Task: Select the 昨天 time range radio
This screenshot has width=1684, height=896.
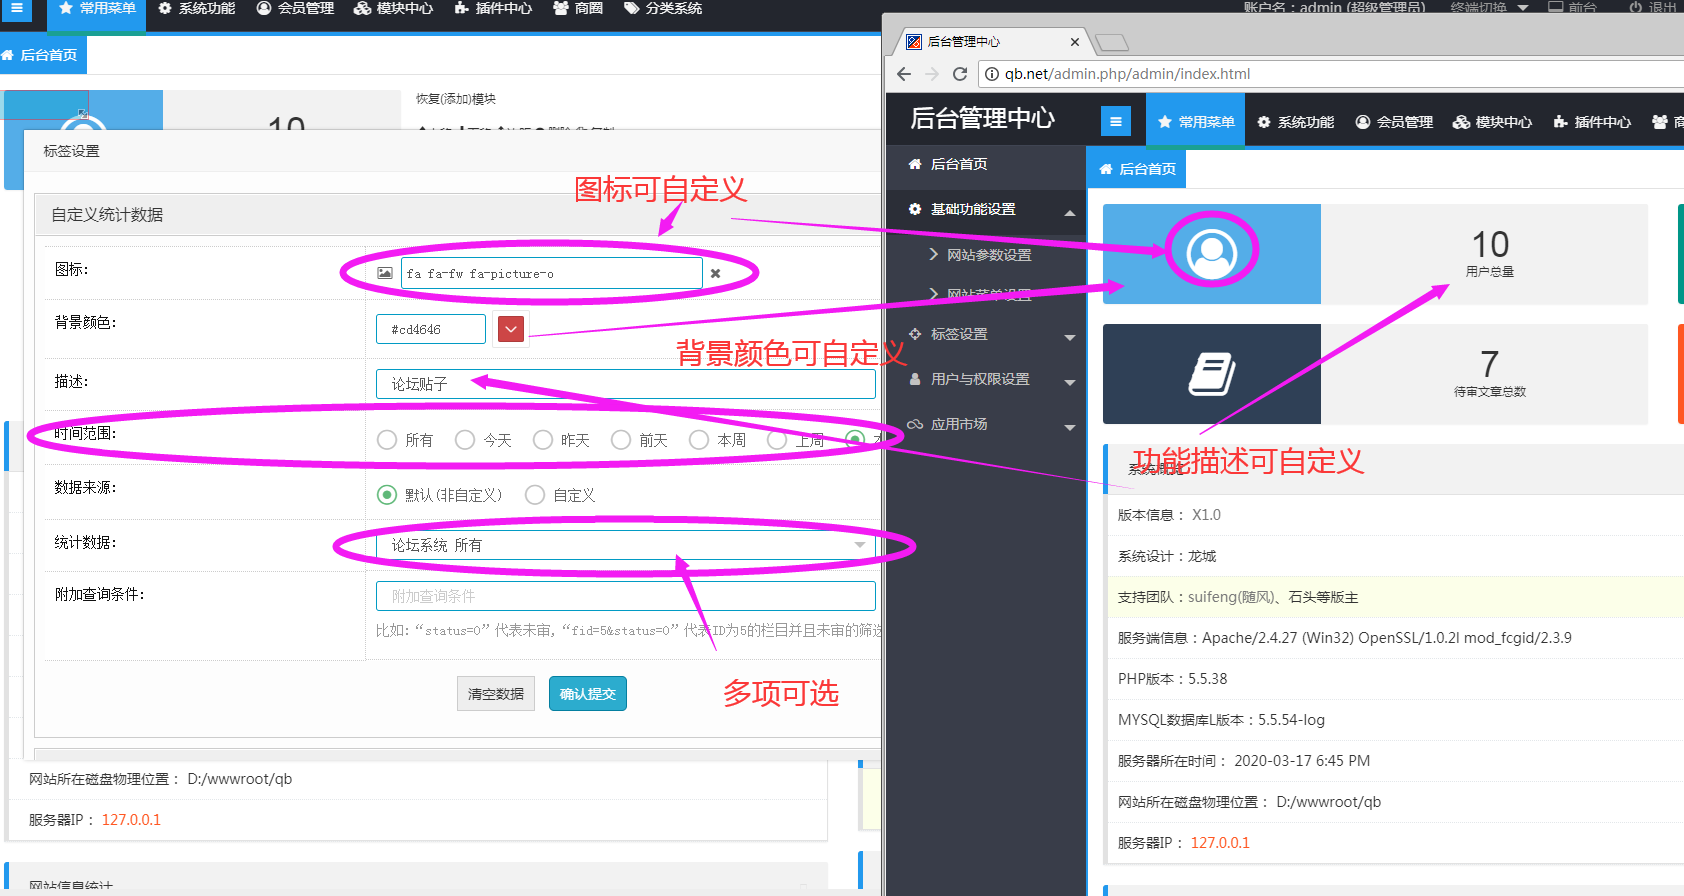Action: [543, 440]
